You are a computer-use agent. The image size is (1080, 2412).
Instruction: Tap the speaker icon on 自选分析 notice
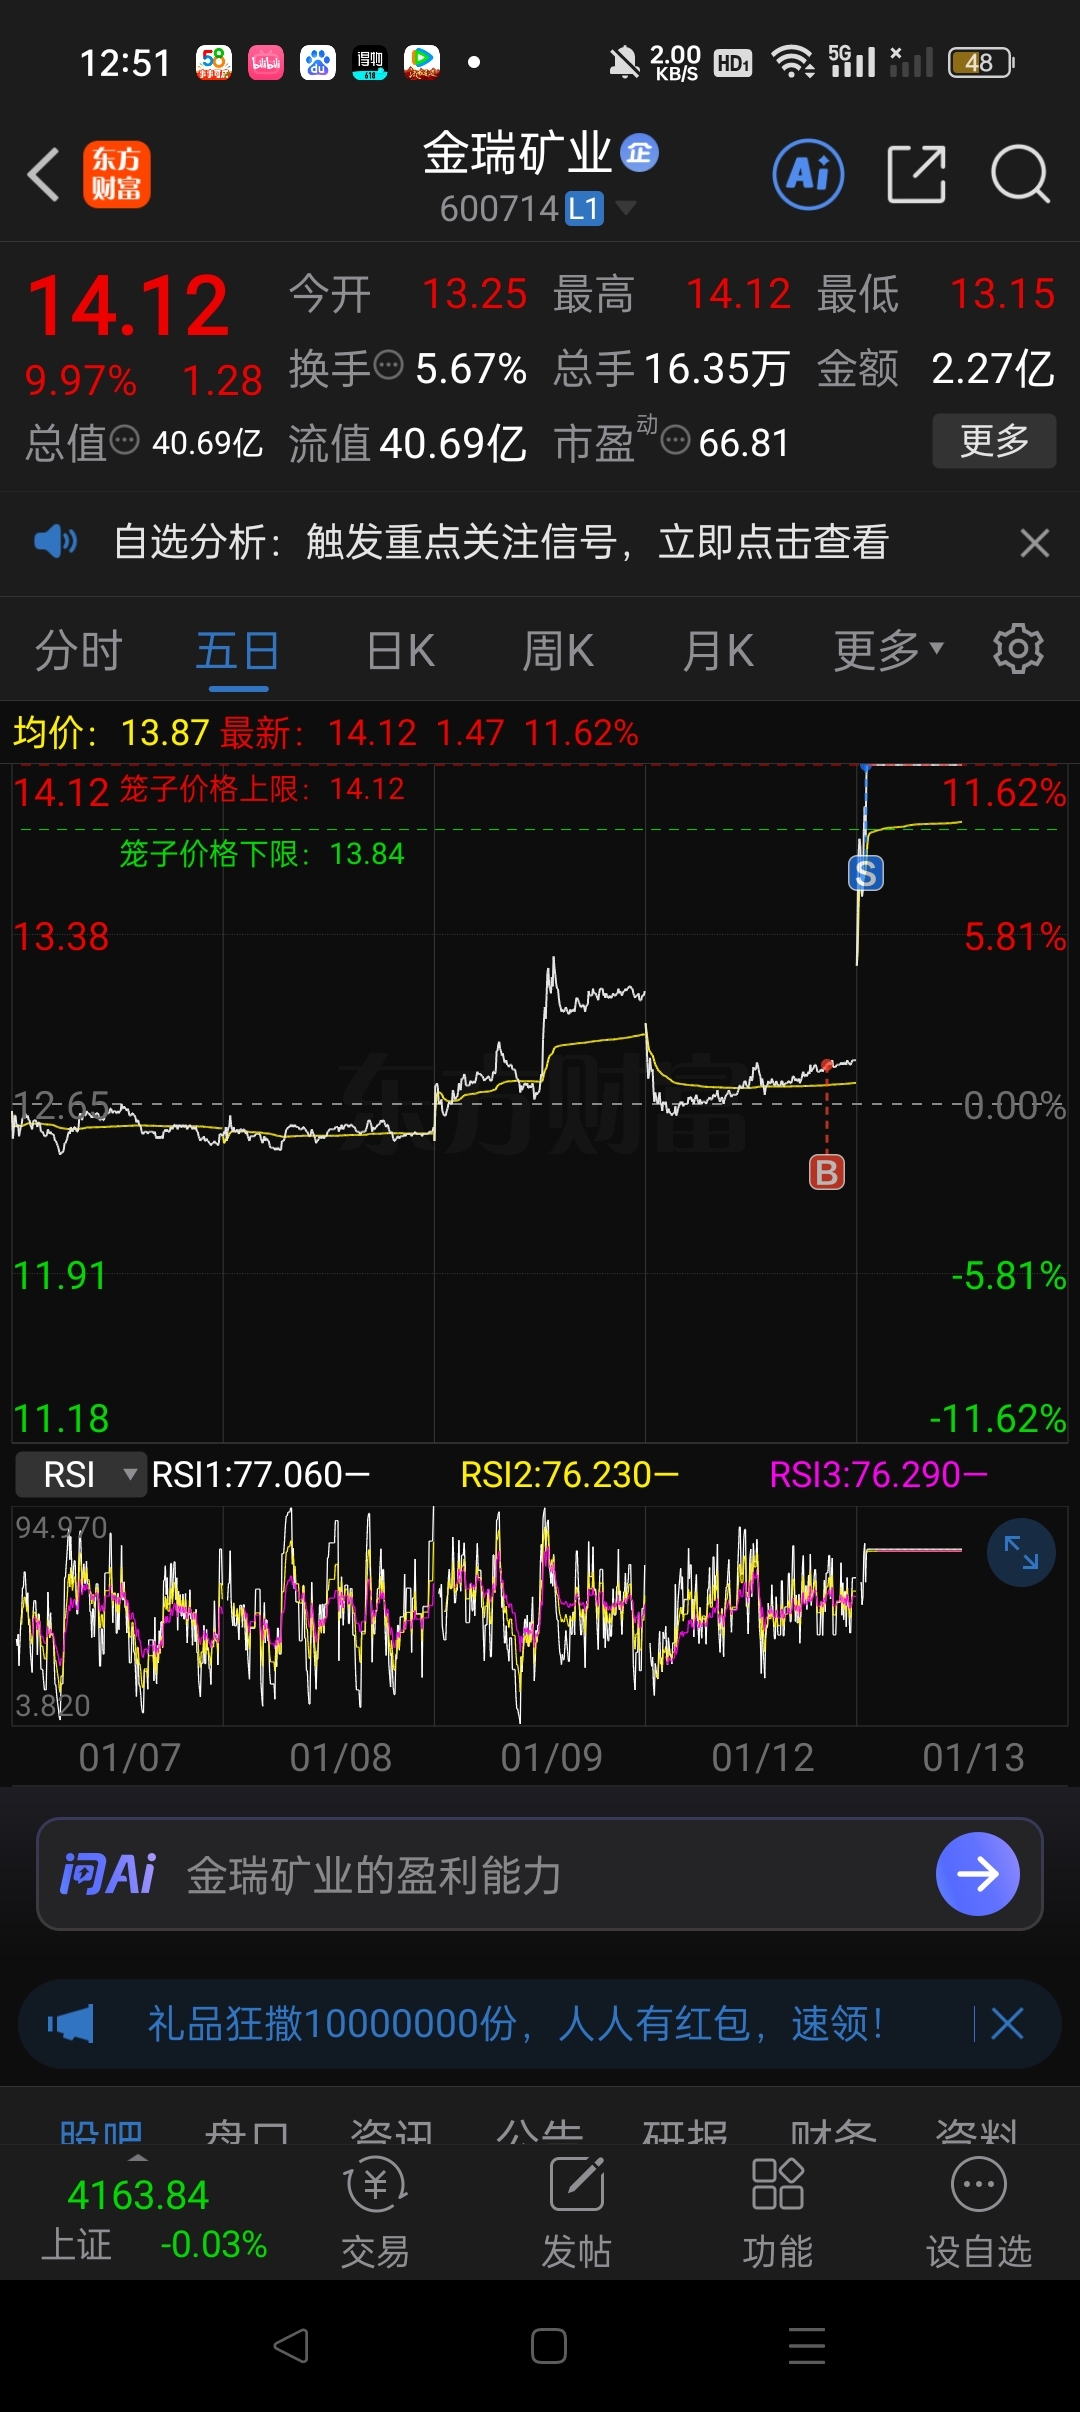(x=55, y=542)
